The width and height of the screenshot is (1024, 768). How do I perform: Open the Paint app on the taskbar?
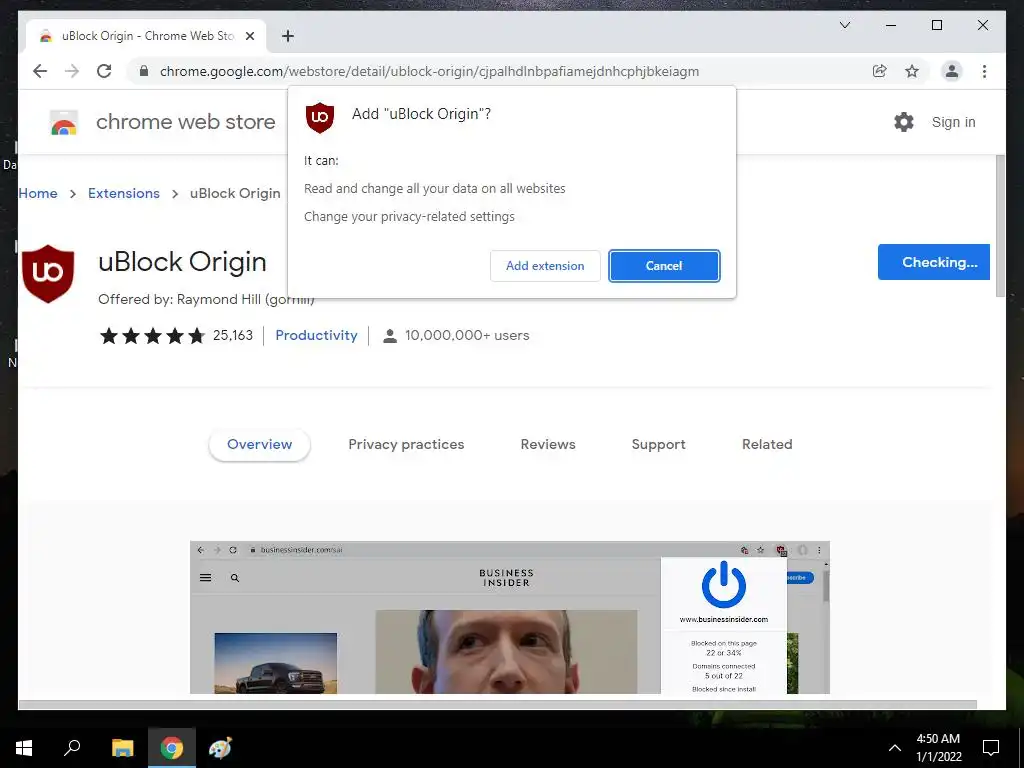pos(220,748)
